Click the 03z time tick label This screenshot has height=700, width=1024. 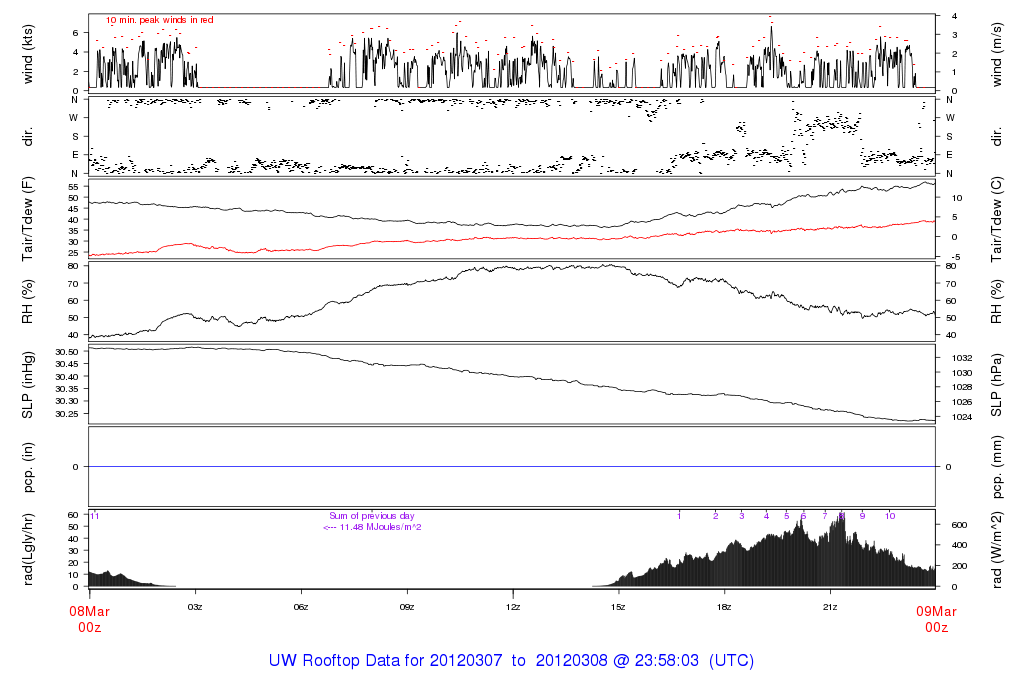pyautogui.click(x=195, y=606)
